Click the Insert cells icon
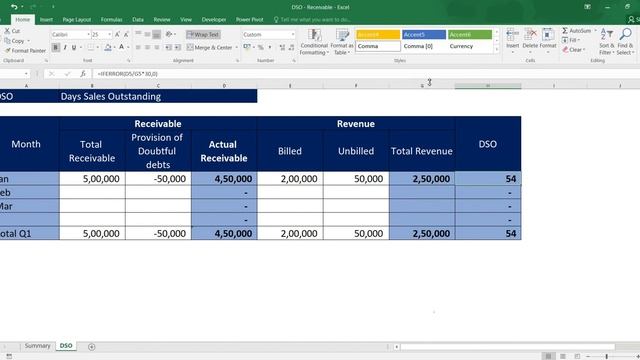 [513, 35]
